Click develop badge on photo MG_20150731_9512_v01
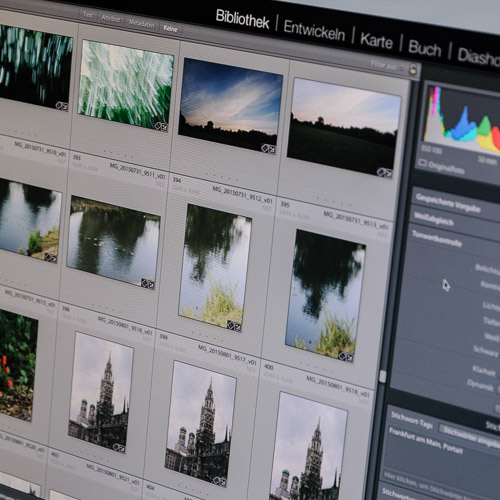This screenshot has width=500, height=500. [237, 327]
